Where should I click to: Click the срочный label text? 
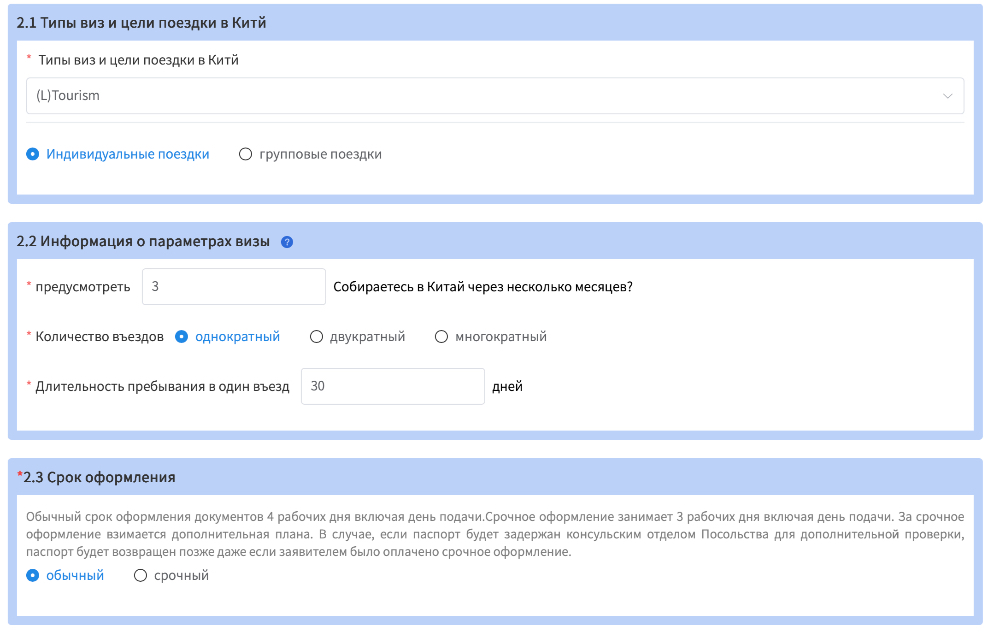(x=181, y=575)
